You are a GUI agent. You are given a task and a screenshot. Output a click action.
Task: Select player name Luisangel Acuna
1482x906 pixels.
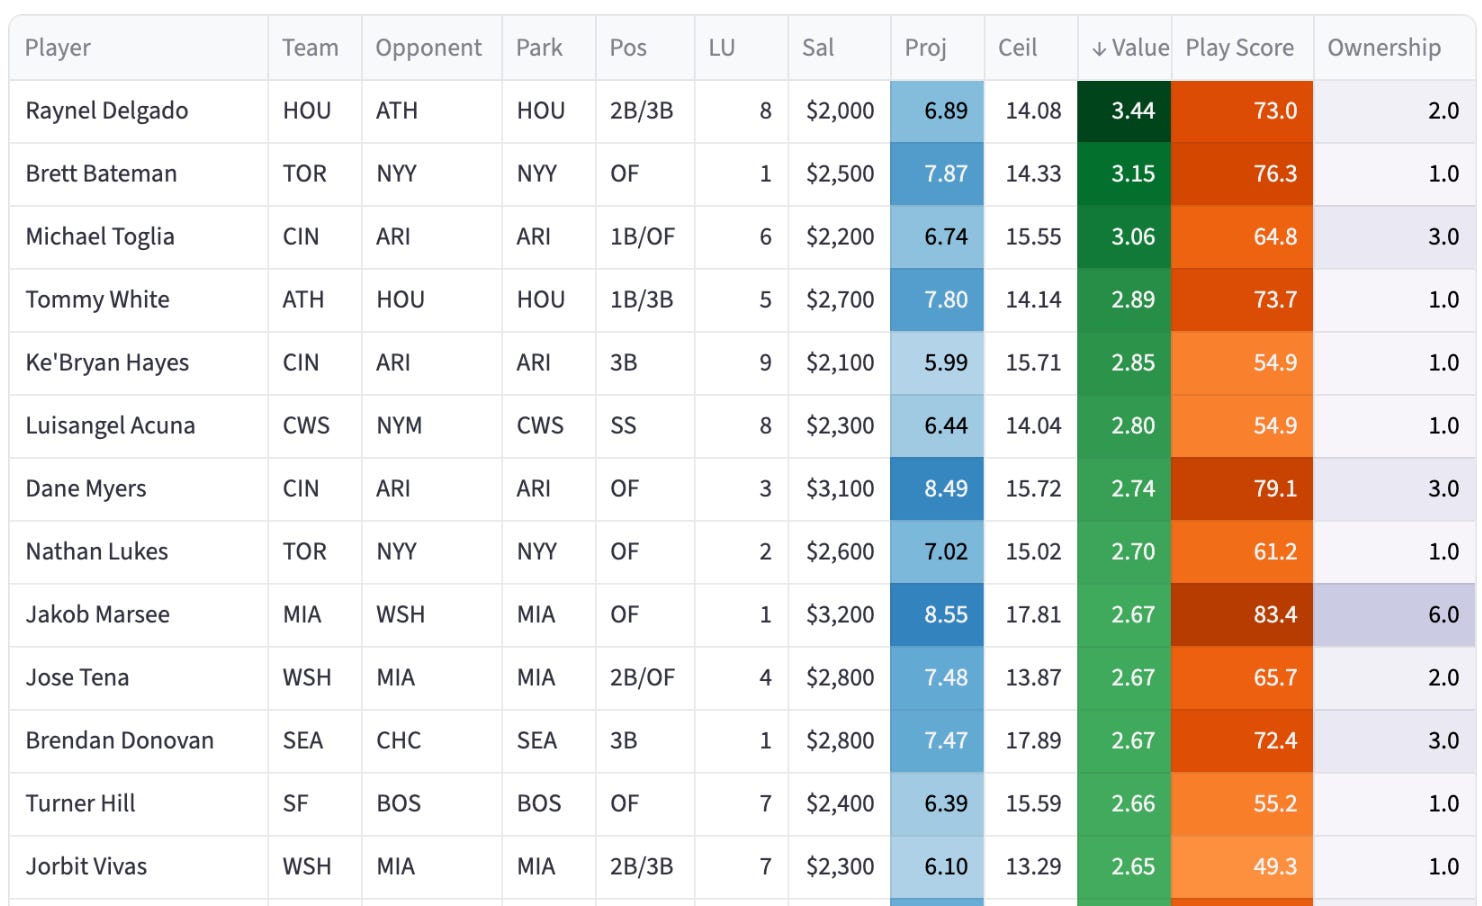(x=110, y=426)
